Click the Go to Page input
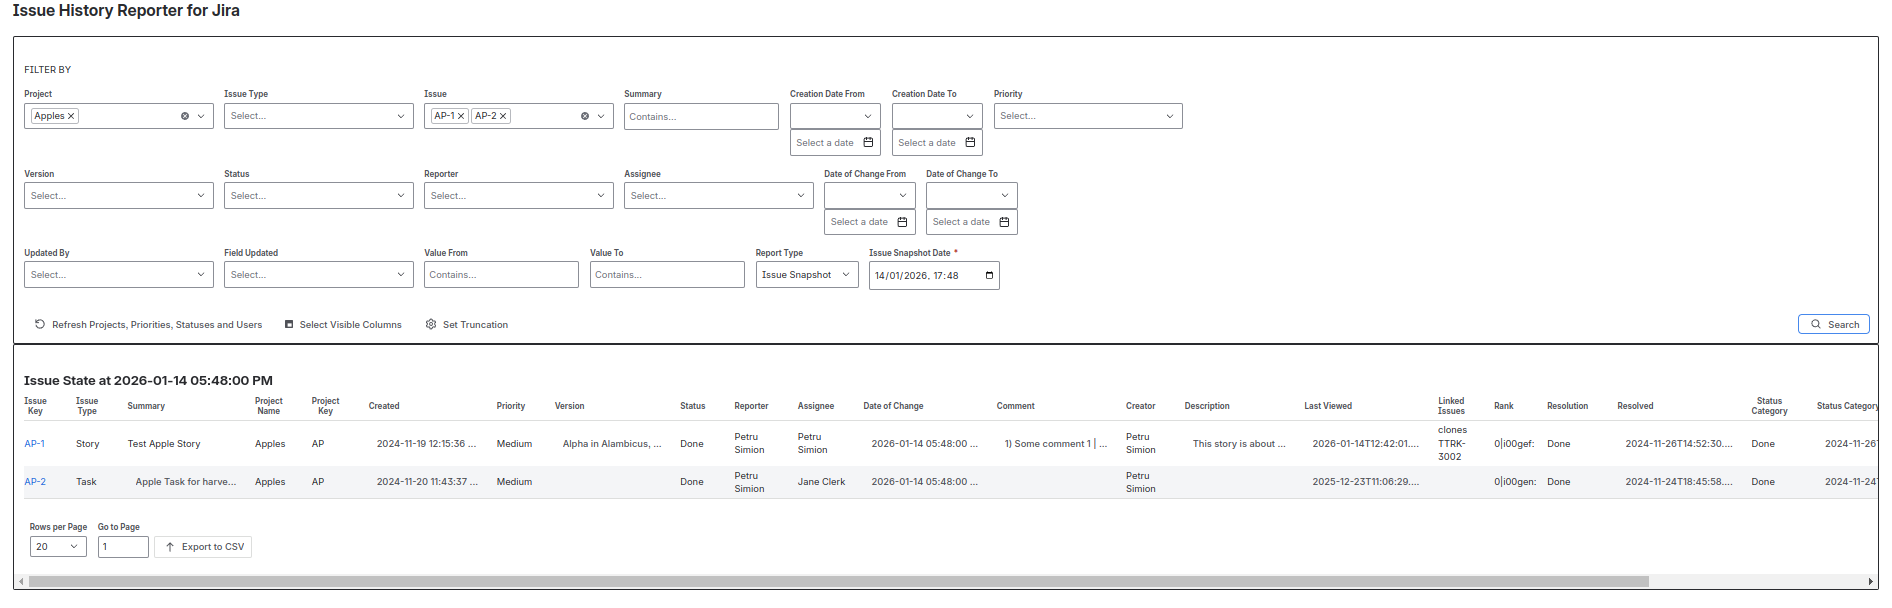The image size is (1892, 608). tap(123, 547)
